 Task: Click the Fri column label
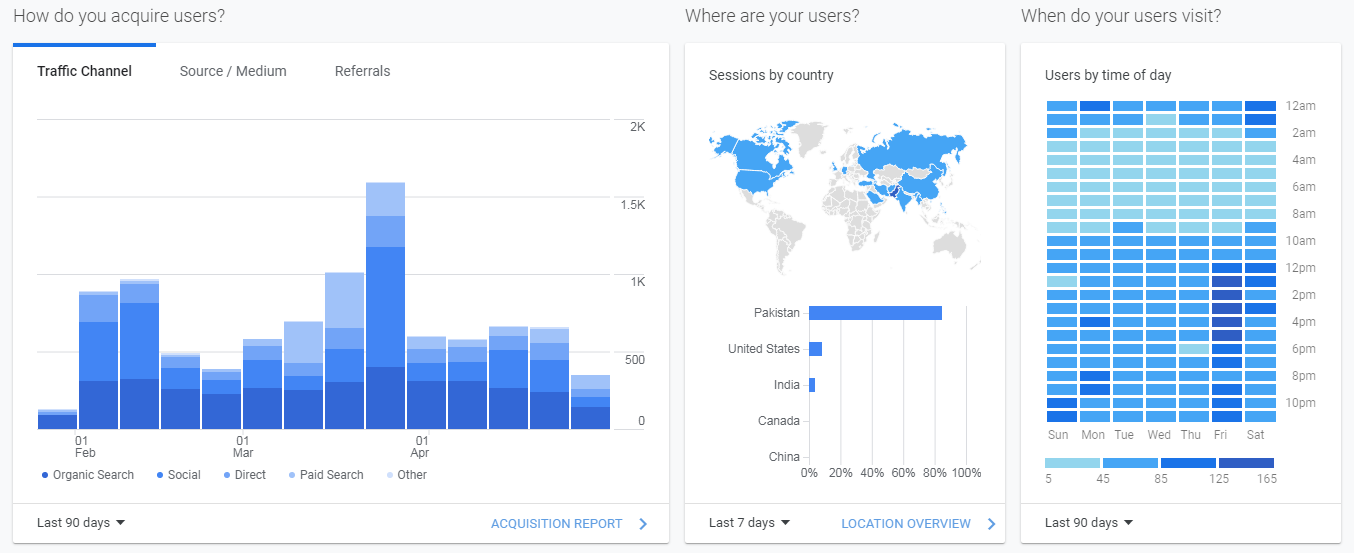pos(1222,435)
